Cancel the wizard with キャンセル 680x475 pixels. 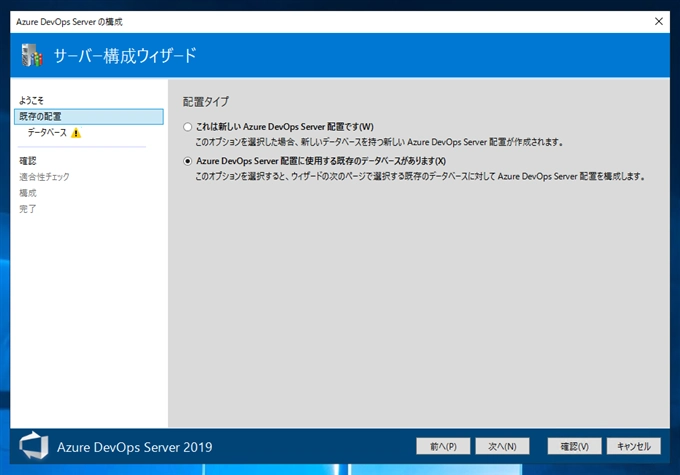(x=634, y=446)
